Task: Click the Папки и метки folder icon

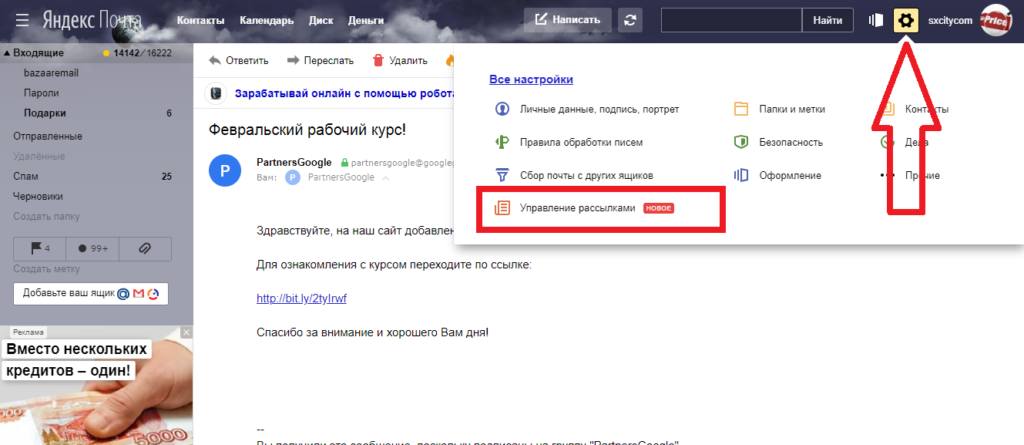Action: [741, 109]
